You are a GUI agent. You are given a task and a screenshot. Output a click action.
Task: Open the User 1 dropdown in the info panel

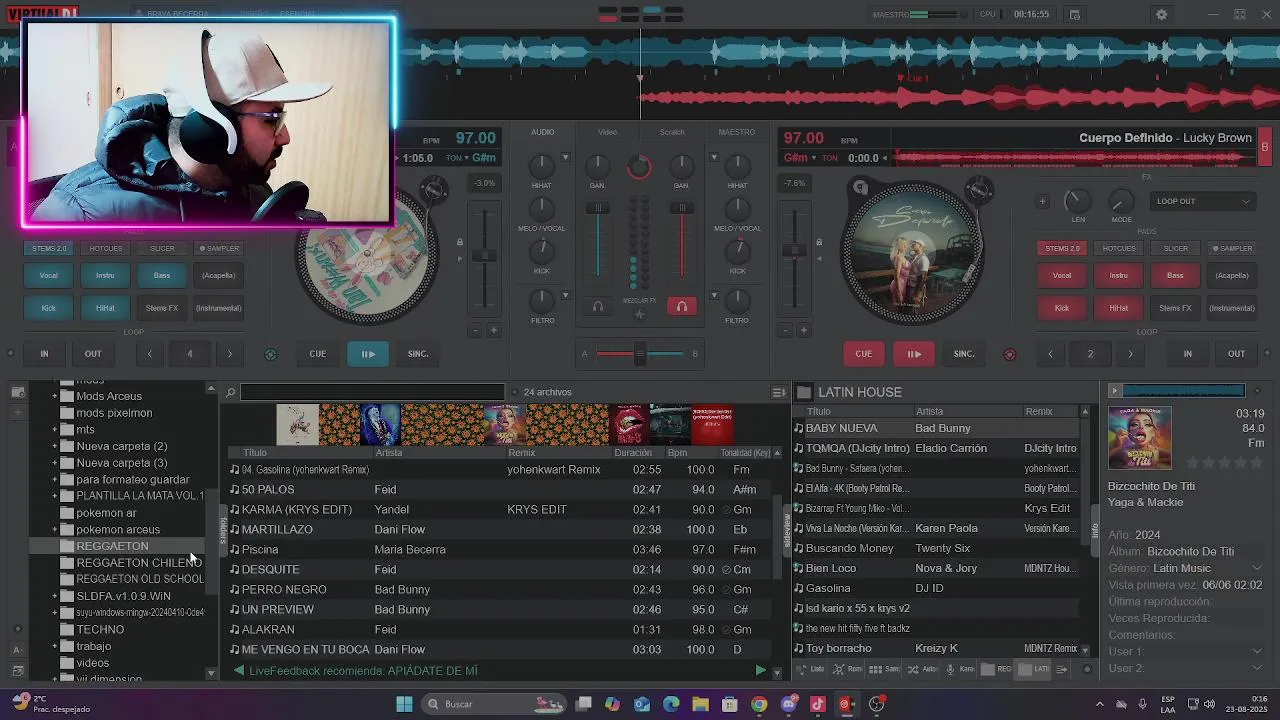[1257, 652]
